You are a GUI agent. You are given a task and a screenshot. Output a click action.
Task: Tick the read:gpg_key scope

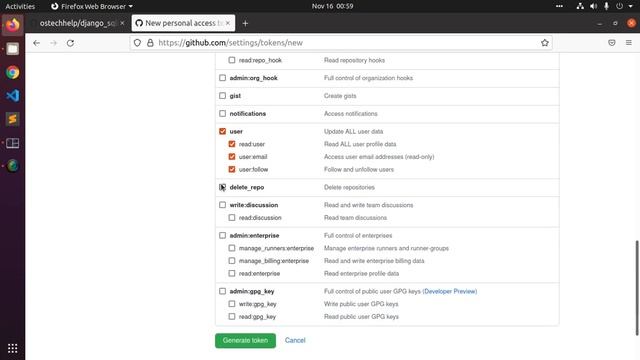[x=232, y=316]
